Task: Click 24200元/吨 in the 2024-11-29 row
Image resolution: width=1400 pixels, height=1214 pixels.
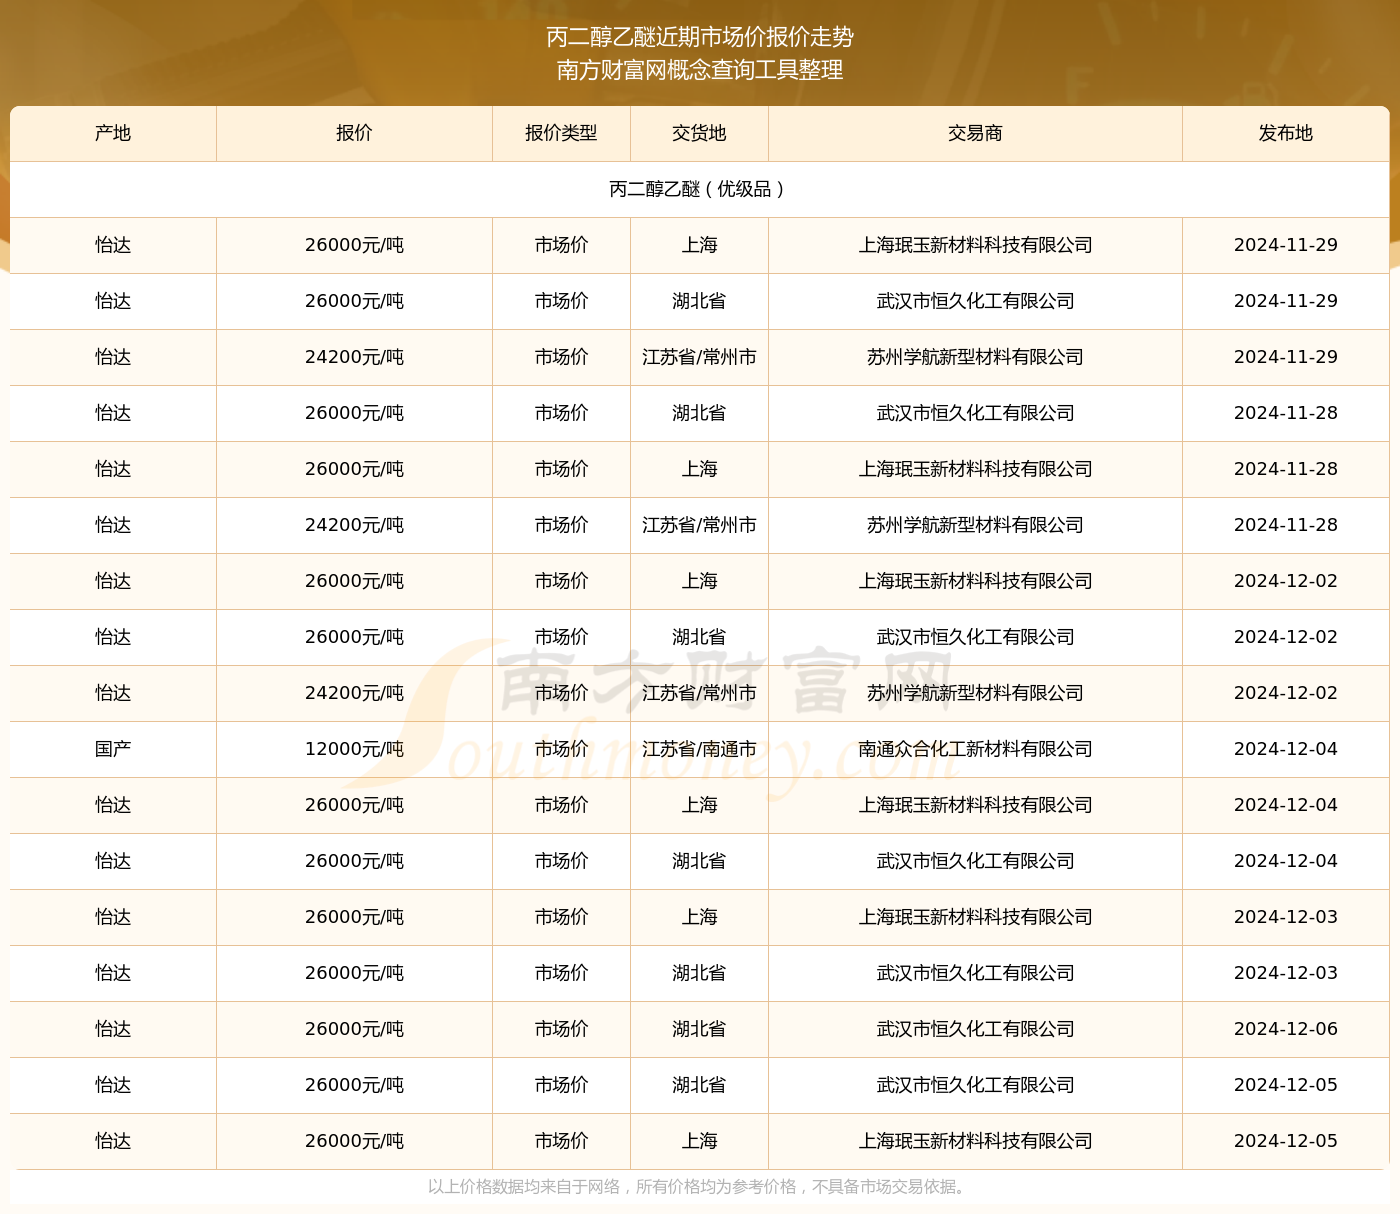Action: [x=354, y=357]
